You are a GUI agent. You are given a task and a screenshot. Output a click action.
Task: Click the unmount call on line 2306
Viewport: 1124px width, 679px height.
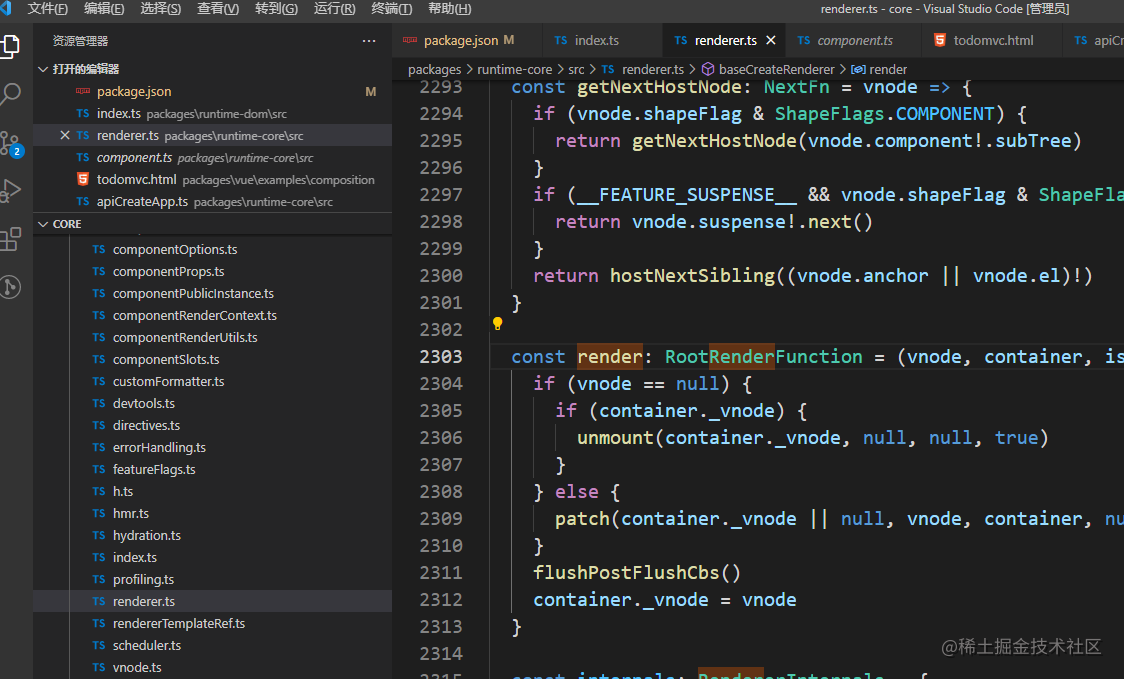tap(615, 437)
